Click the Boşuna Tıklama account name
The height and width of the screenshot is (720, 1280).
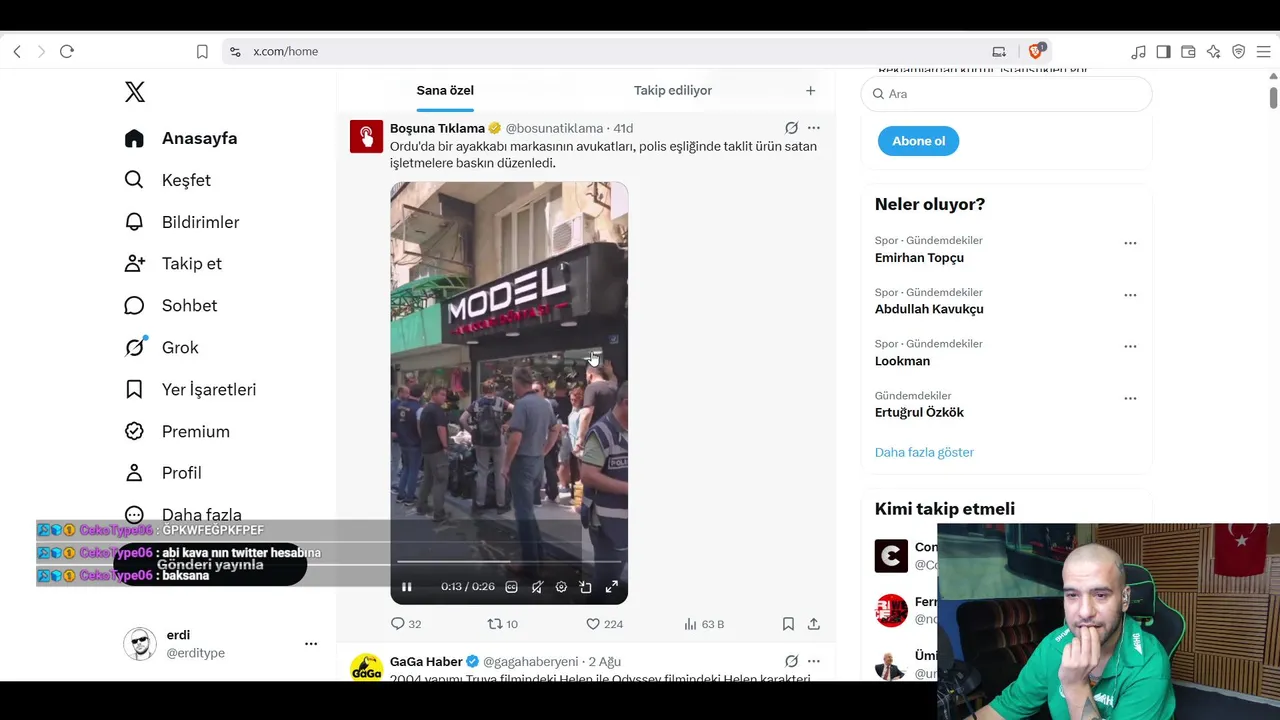pyautogui.click(x=437, y=128)
